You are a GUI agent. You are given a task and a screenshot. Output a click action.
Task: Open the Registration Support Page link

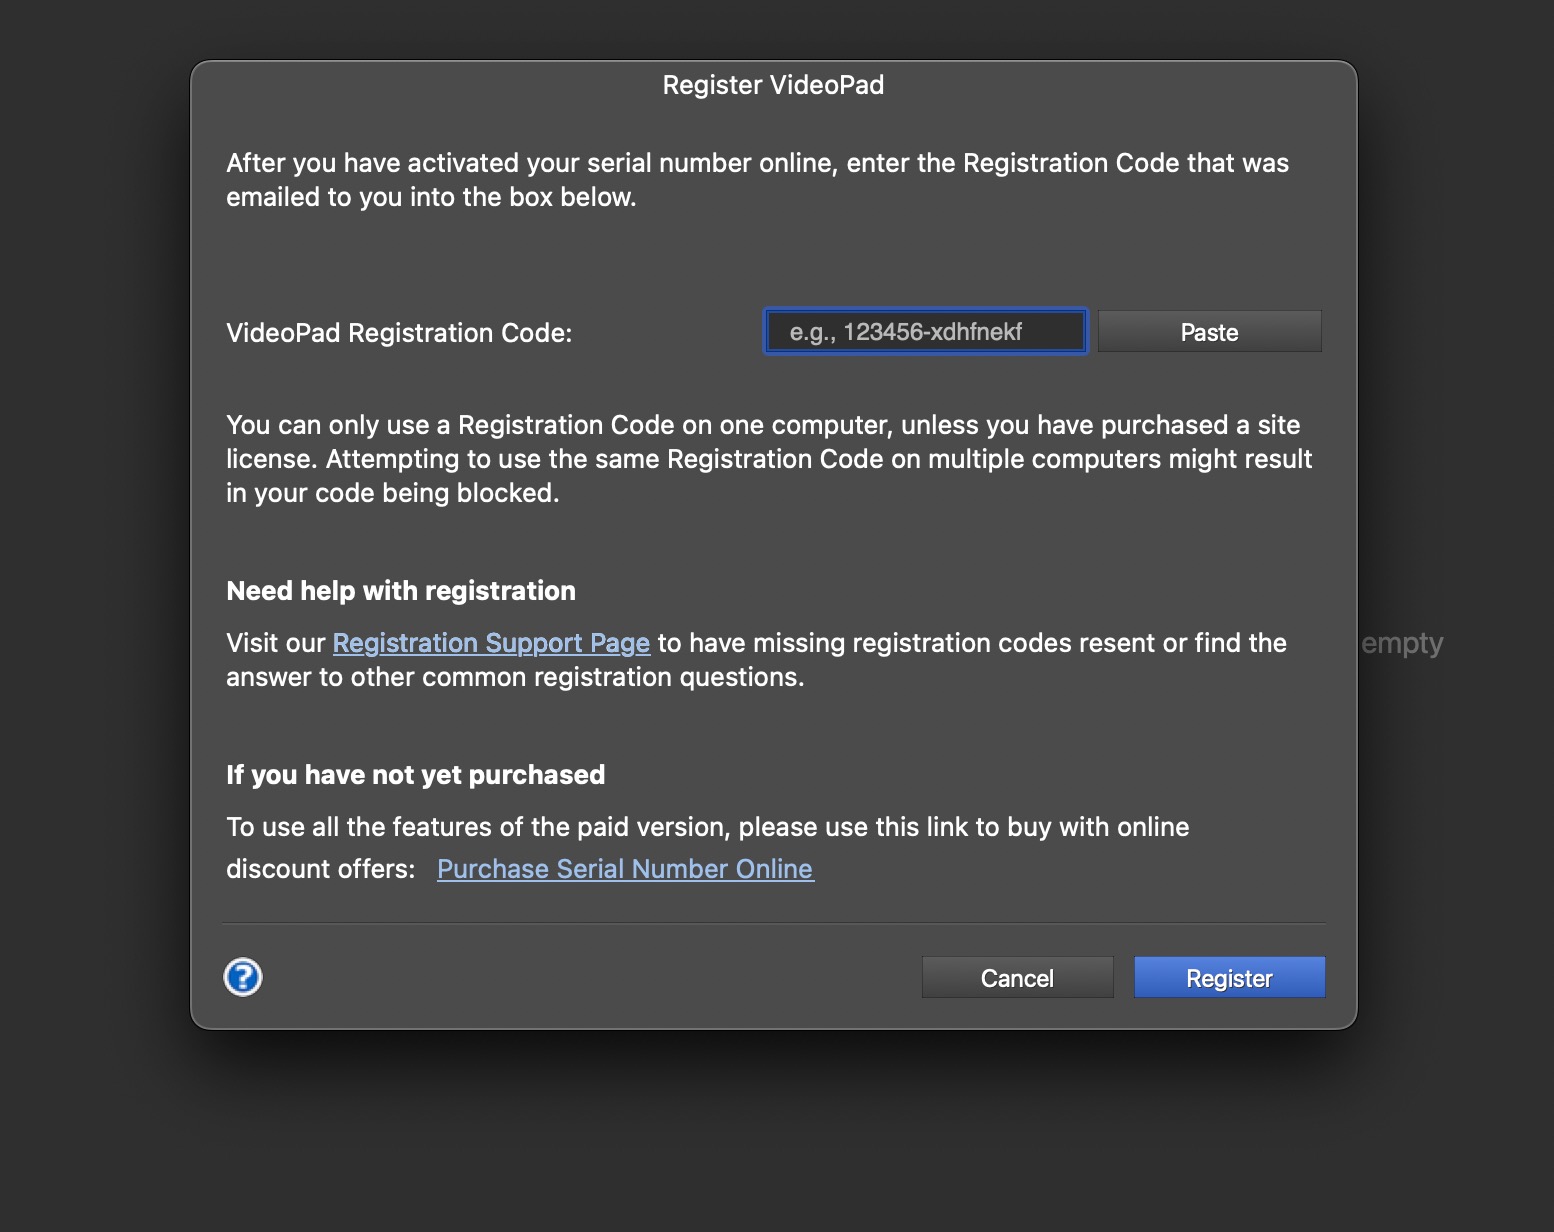pos(491,643)
